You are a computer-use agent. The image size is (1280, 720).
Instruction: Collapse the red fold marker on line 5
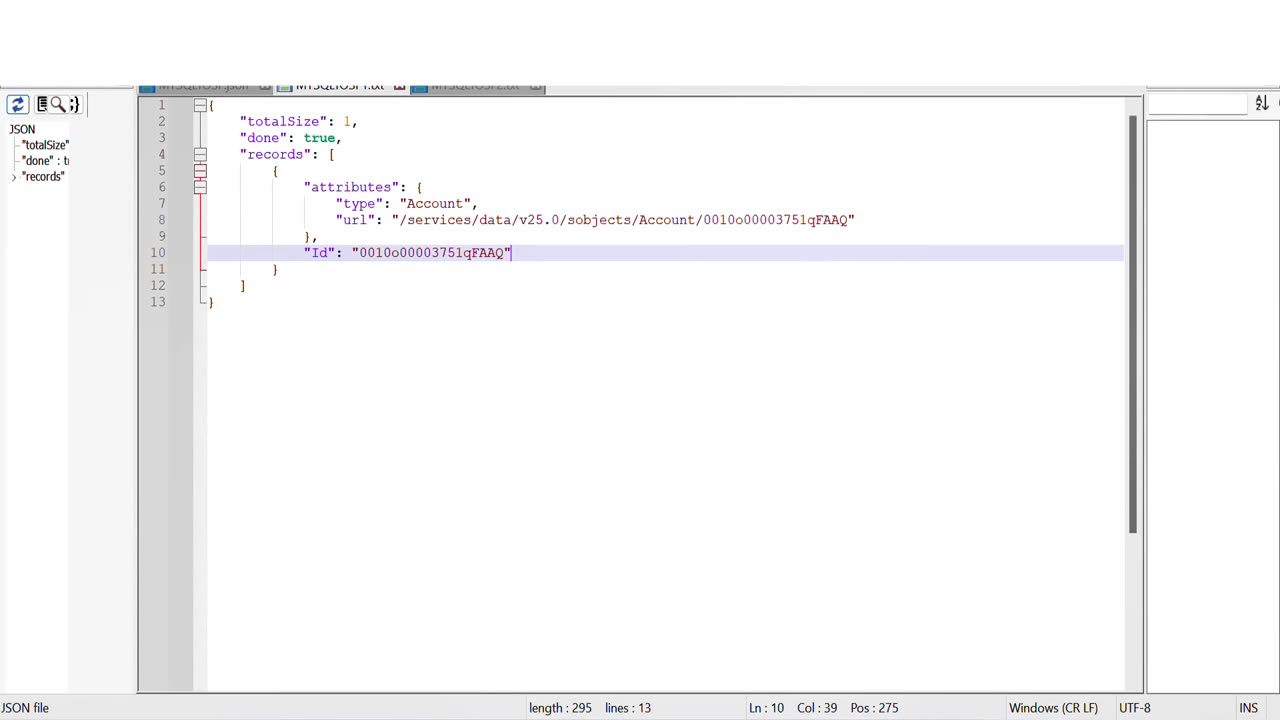pos(200,171)
